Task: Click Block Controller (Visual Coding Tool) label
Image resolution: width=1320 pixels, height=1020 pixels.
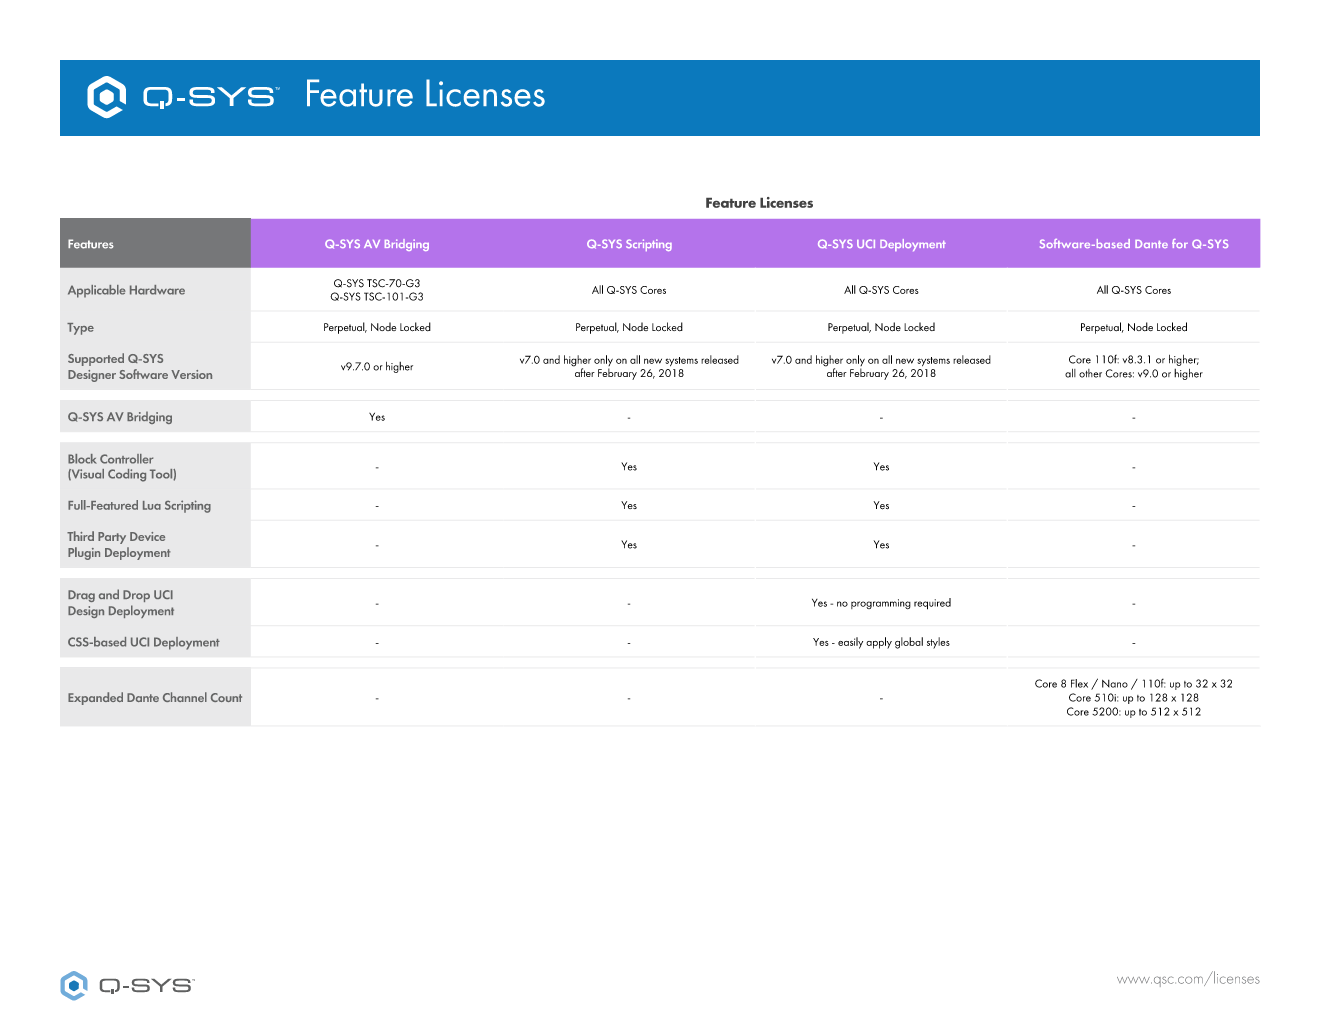Action: 122,467
